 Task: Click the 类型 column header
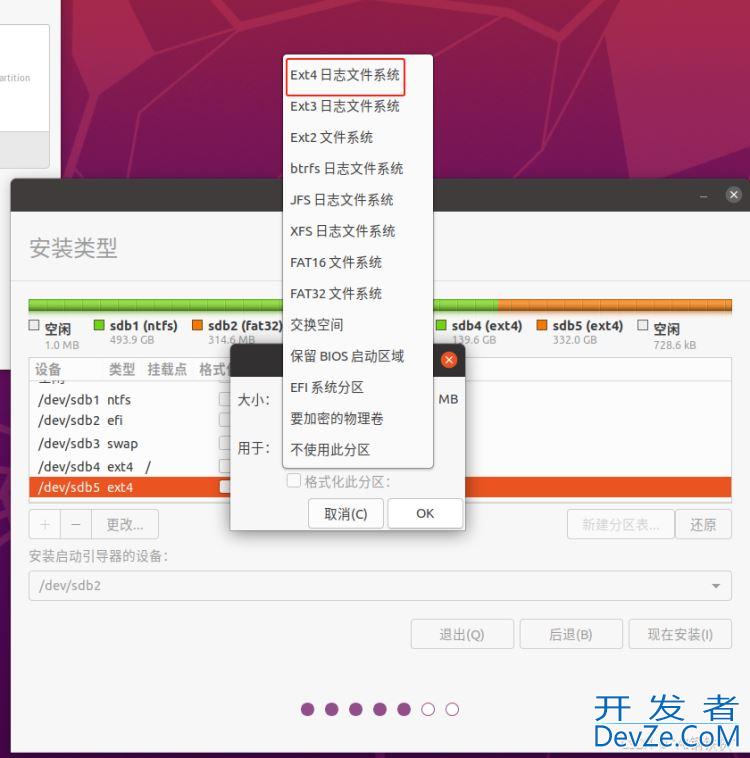click(121, 370)
